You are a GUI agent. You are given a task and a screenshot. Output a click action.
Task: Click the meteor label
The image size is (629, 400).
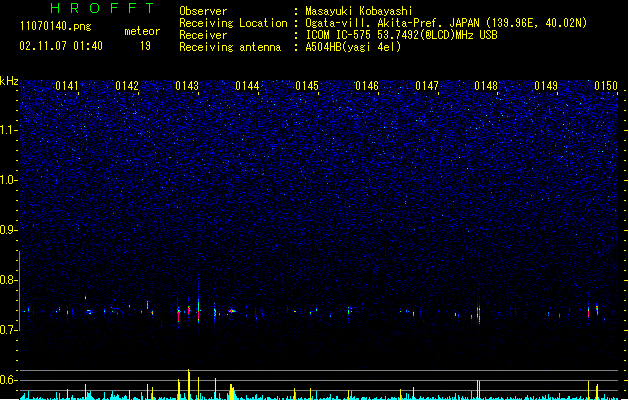tap(142, 31)
